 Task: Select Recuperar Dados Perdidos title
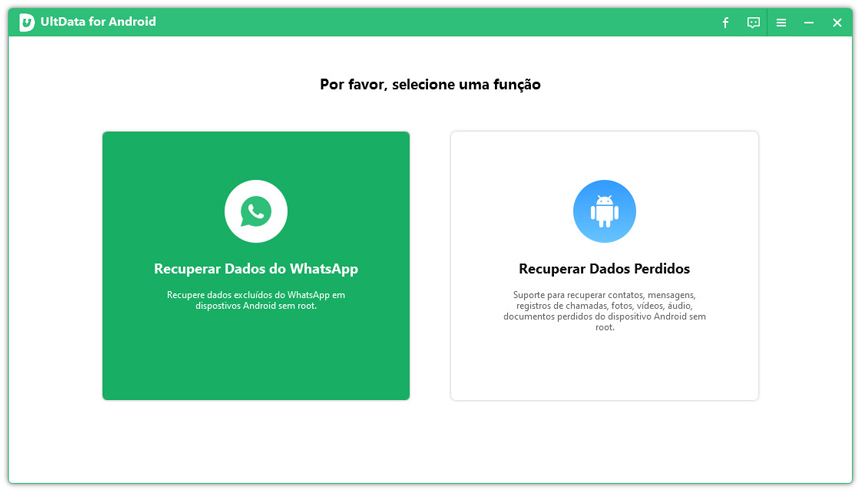pyautogui.click(x=604, y=269)
